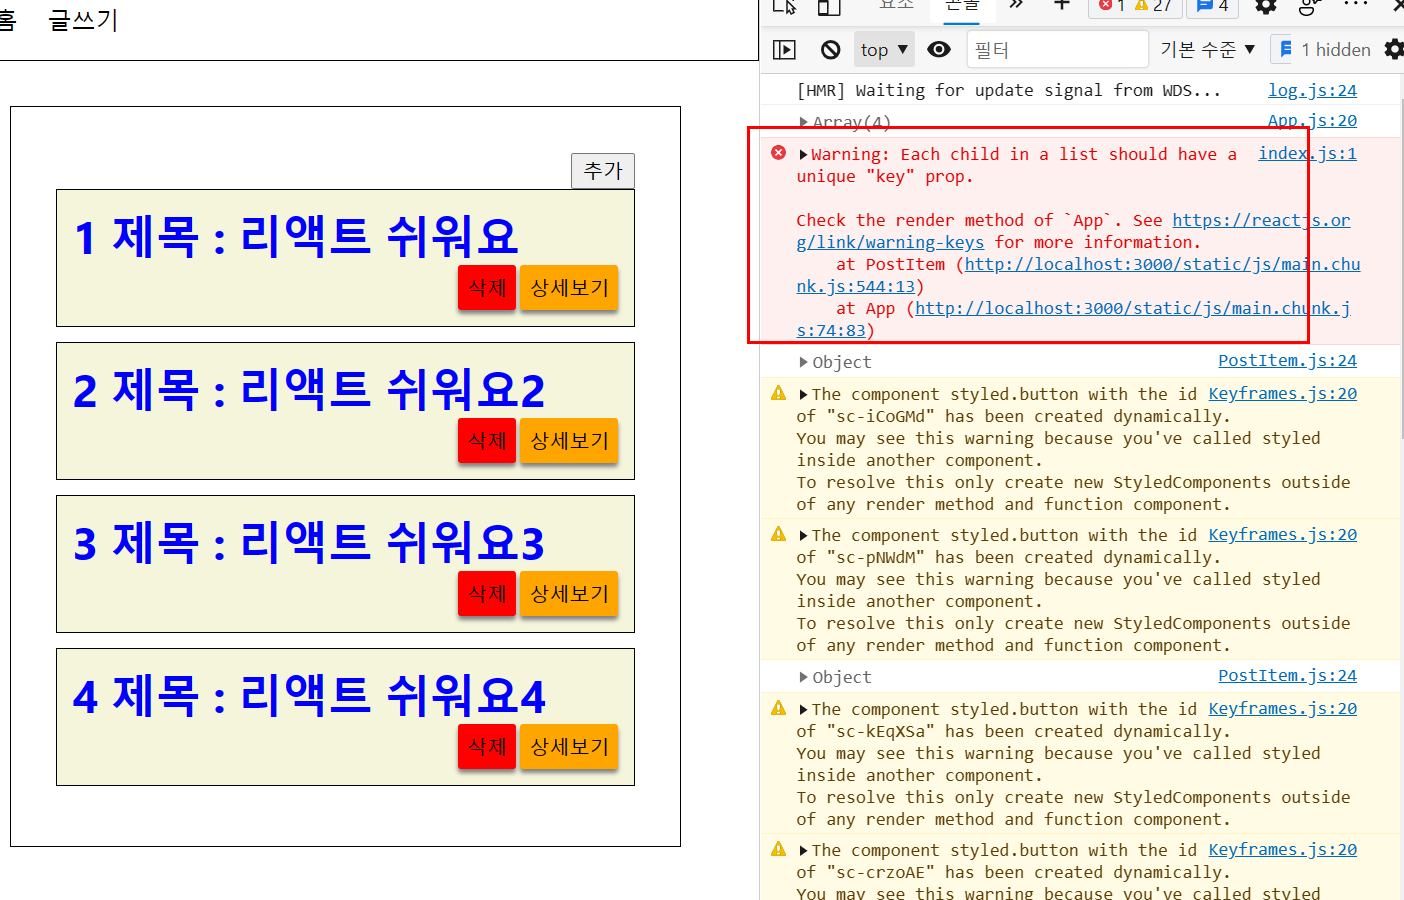View details of post 3 상세보기

[569, 594]
